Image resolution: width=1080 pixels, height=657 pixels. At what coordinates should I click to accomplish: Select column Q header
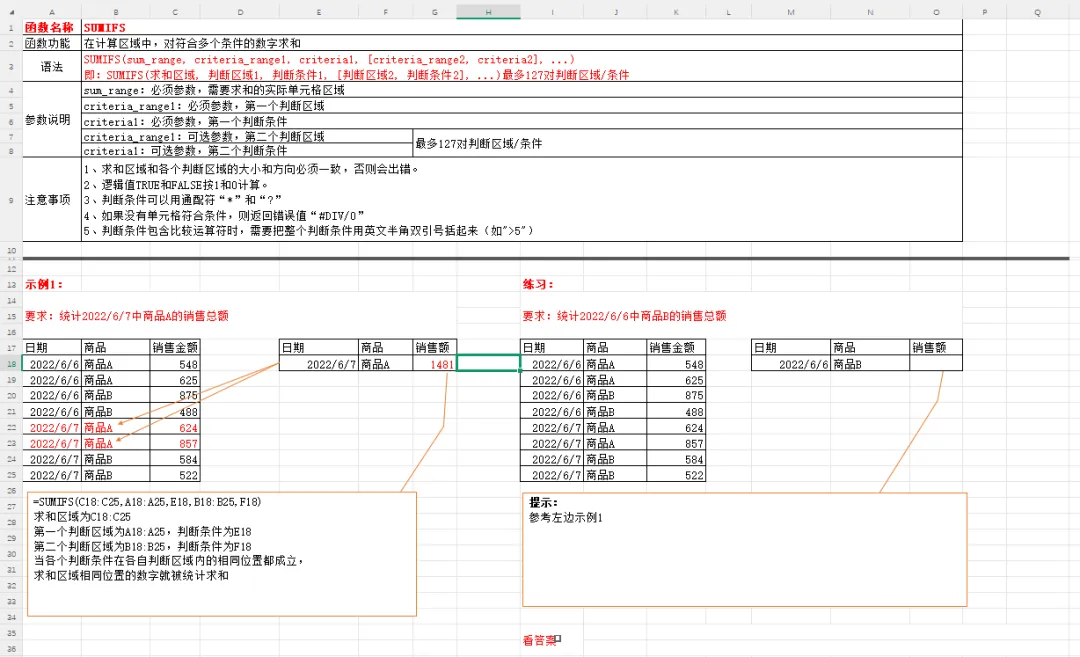pos(1037,12)
